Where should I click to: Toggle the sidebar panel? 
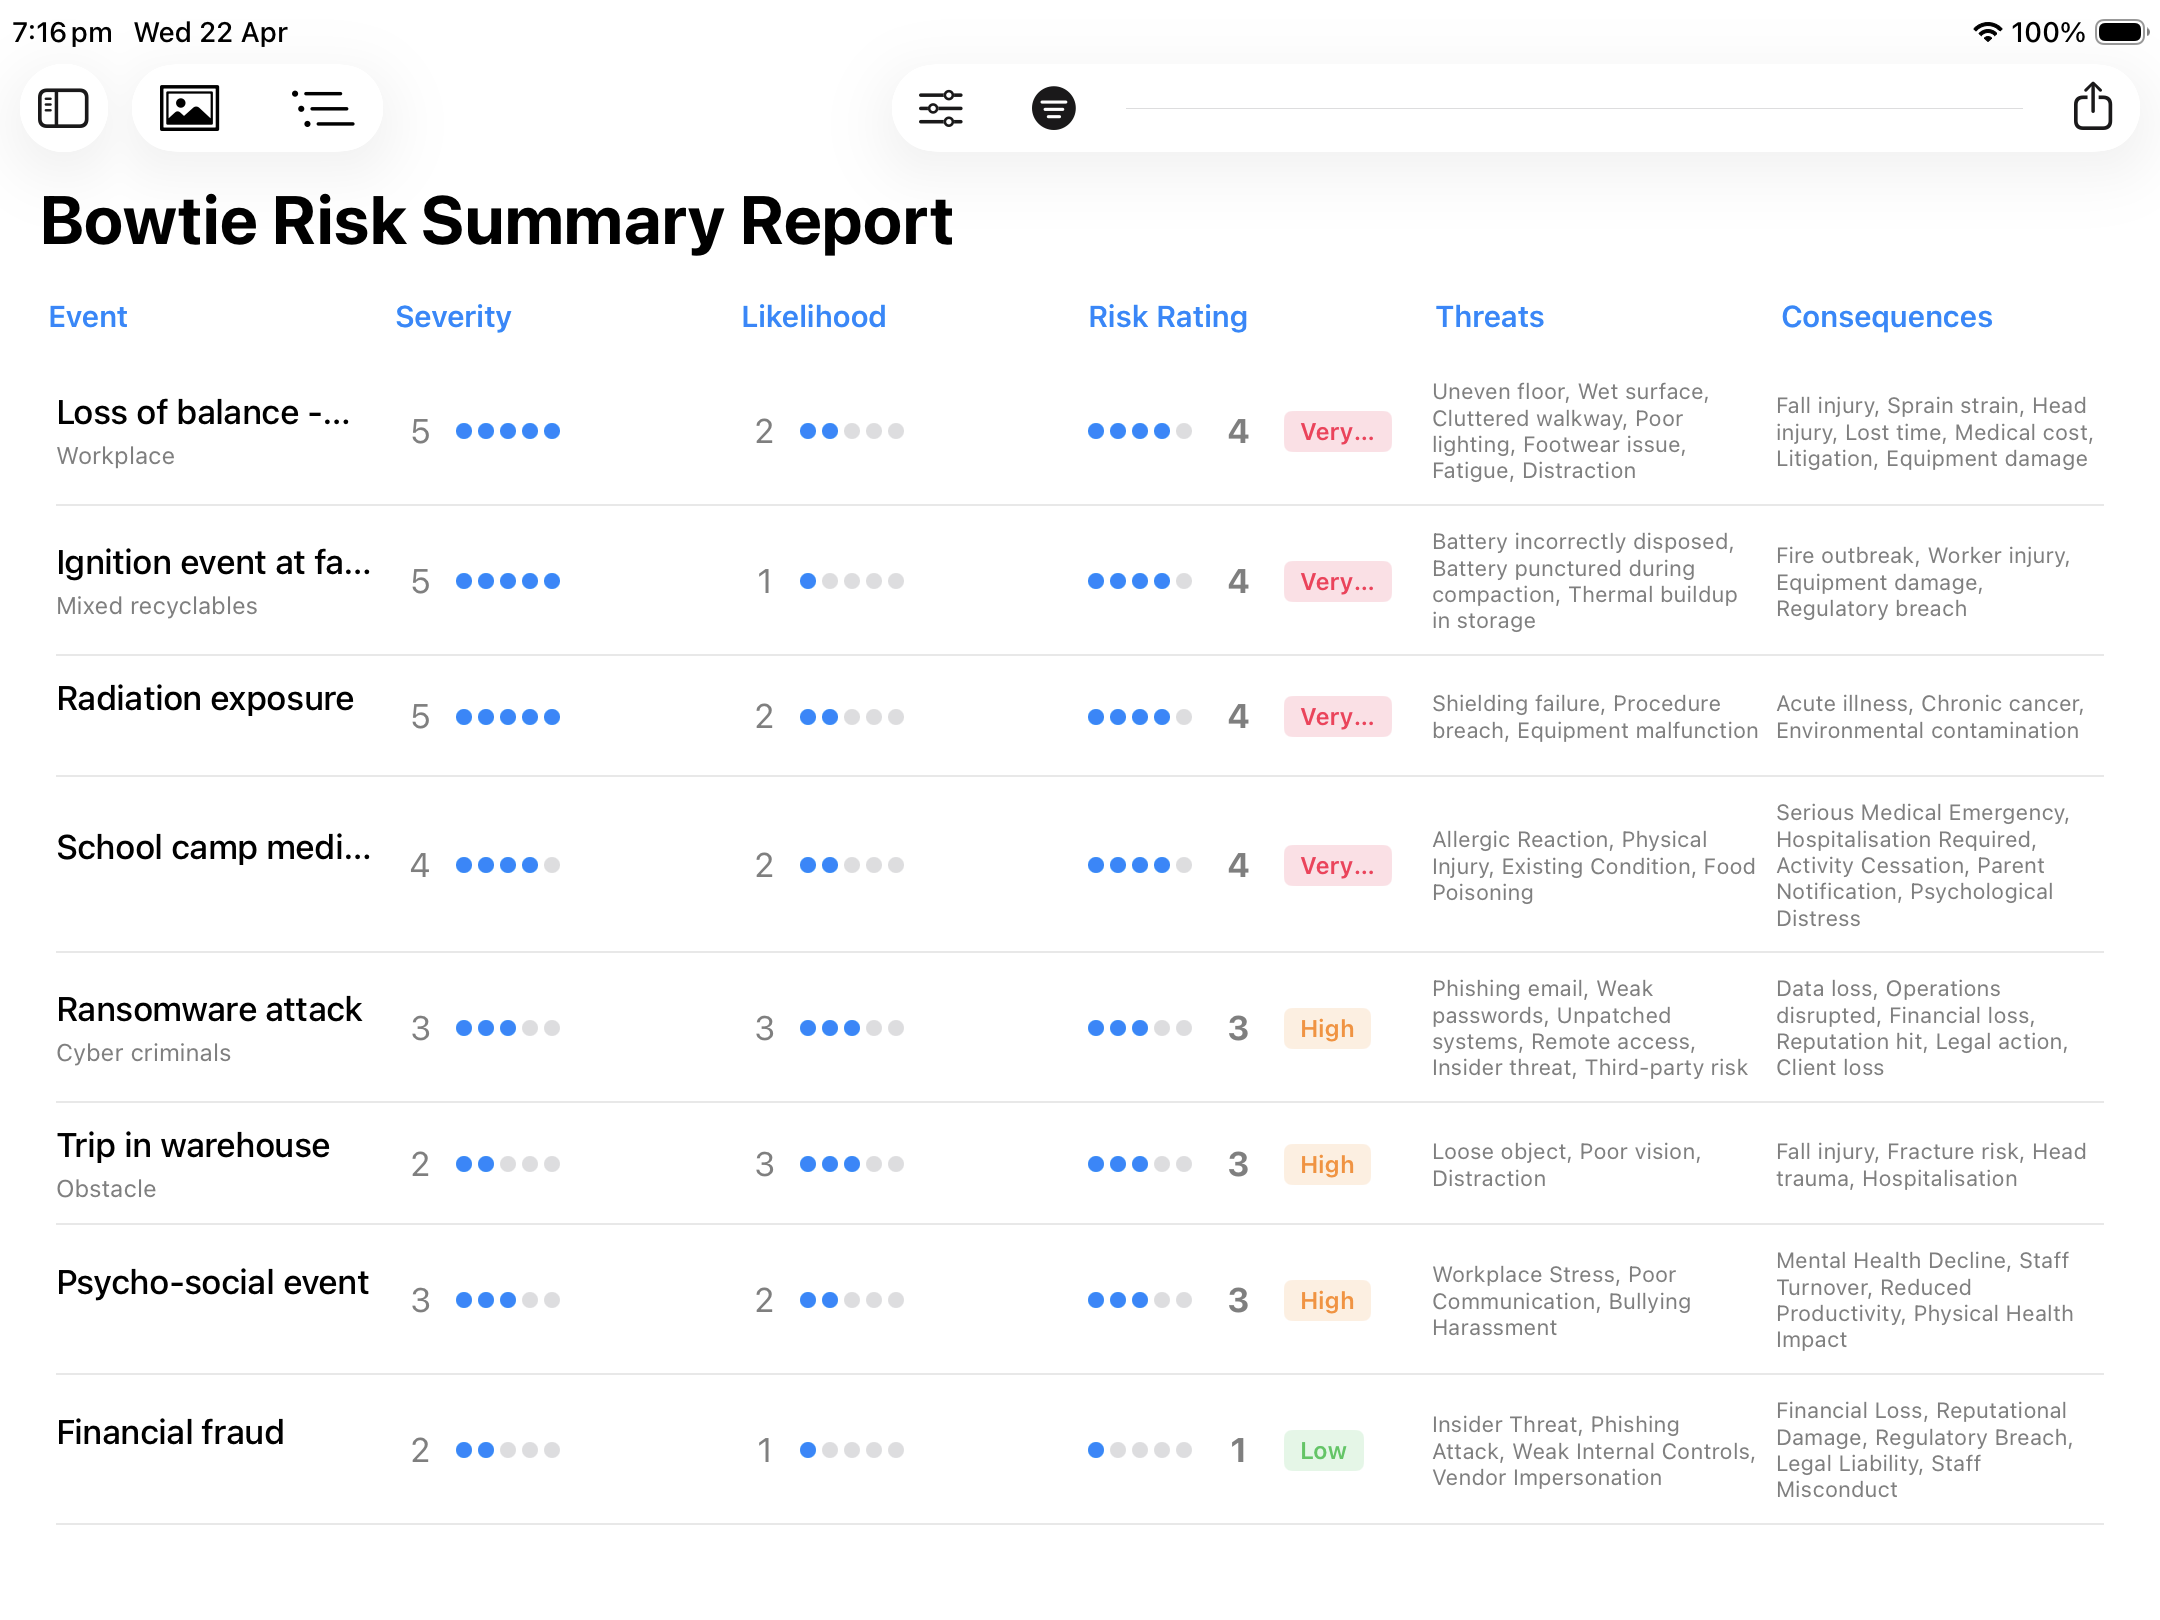pyautogui.click(x=64, y=107)
